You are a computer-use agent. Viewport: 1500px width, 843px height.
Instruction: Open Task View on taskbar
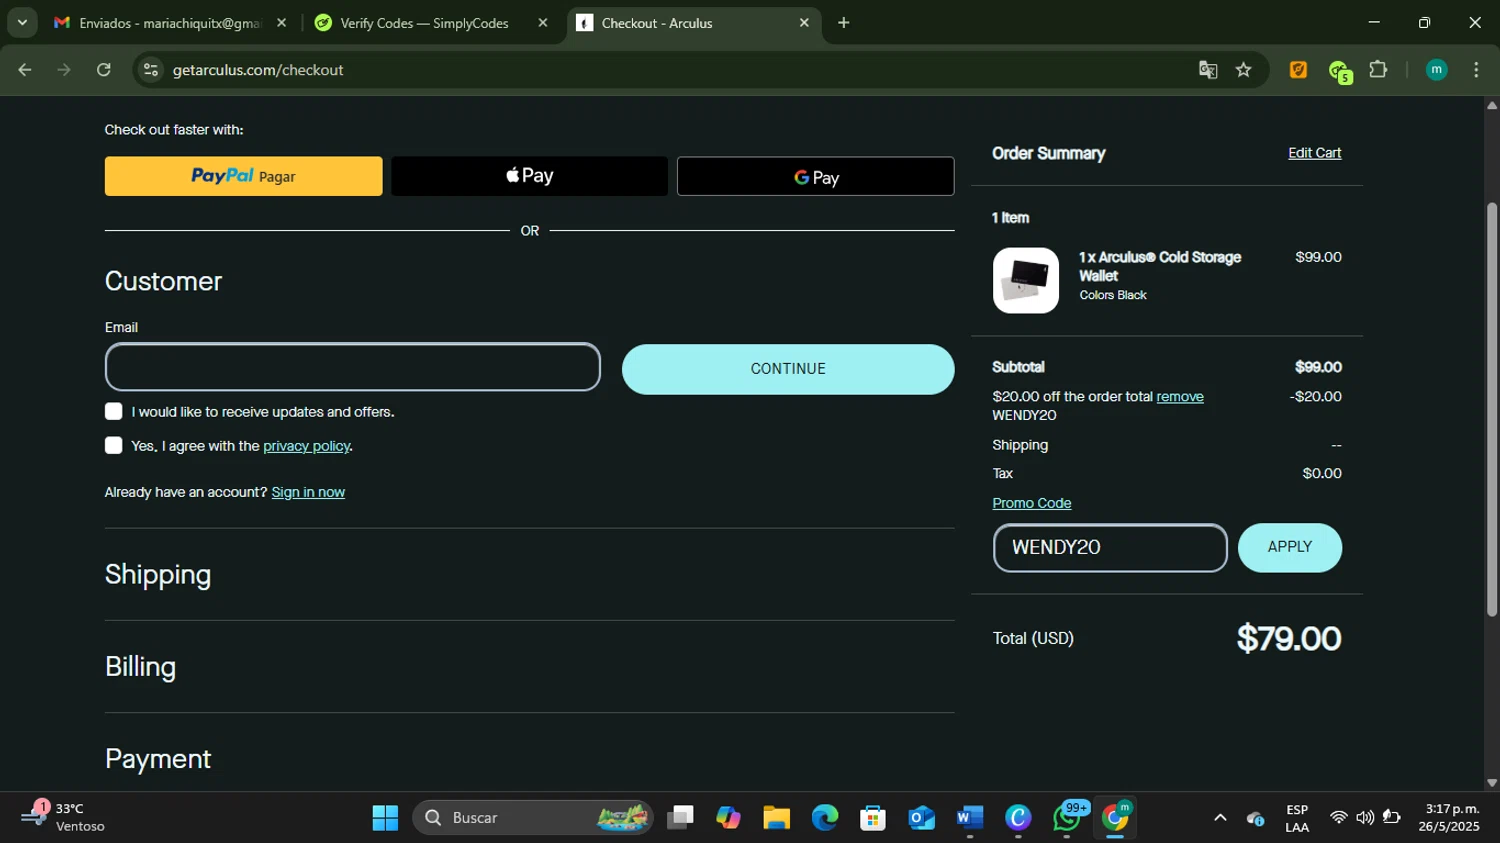[681, 818]
